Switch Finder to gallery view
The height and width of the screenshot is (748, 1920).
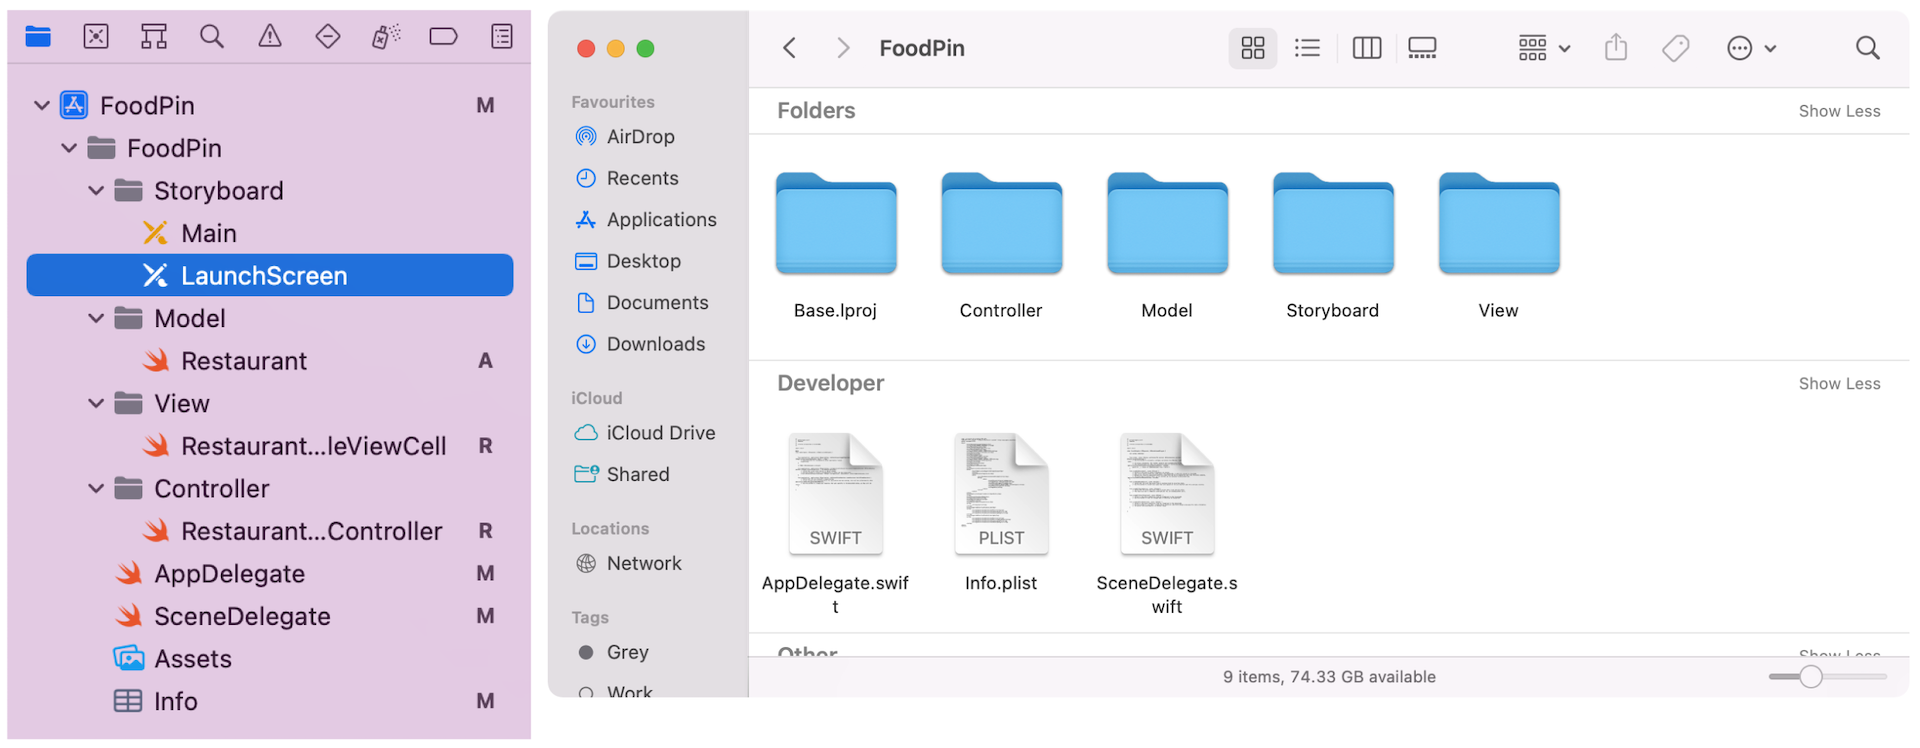tap(1422, 48)
